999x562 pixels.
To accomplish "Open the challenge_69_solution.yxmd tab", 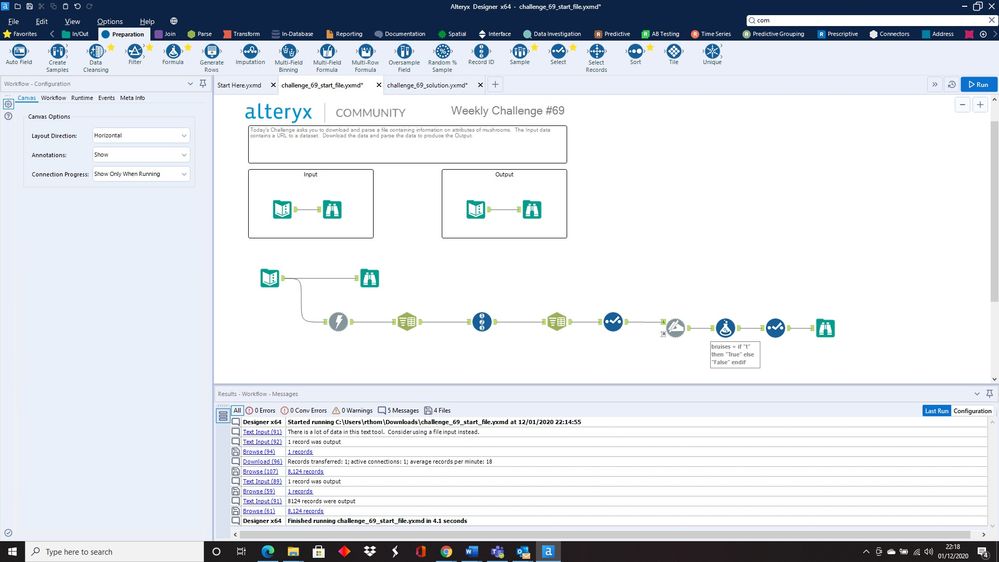I will click(428, 85).
